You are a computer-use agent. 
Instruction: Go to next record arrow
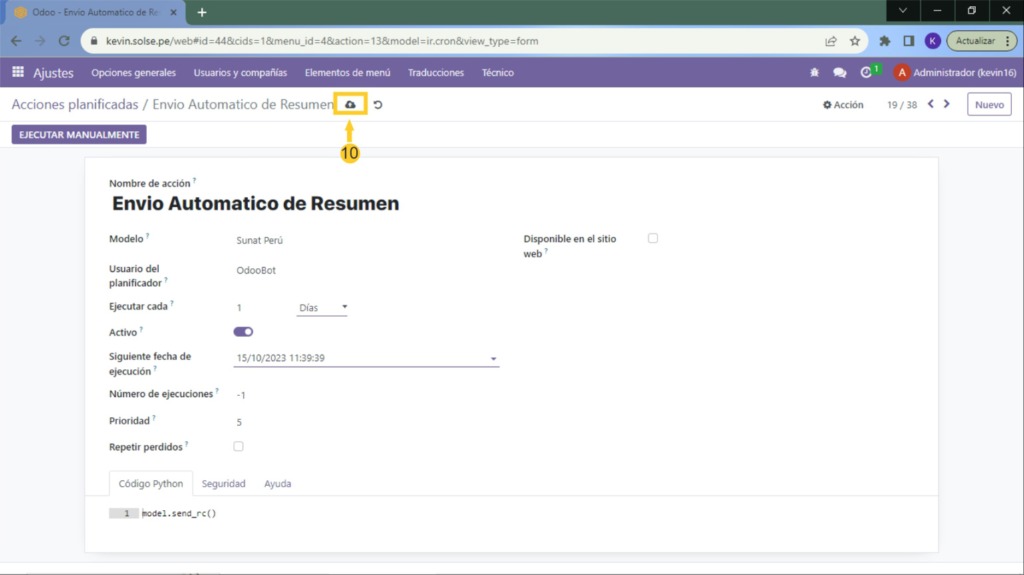click(x=947, y=104)
